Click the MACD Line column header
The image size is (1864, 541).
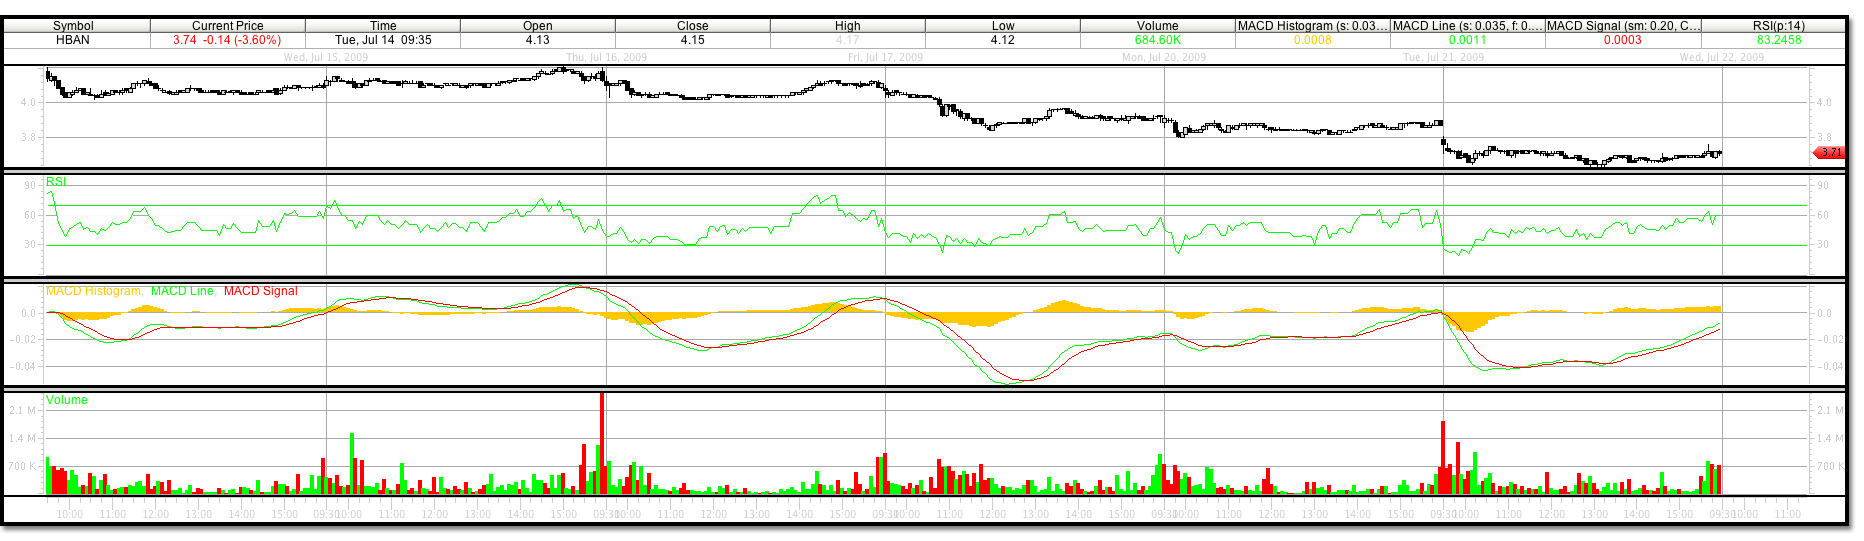pyautogui.click(x=1467, y=26)
